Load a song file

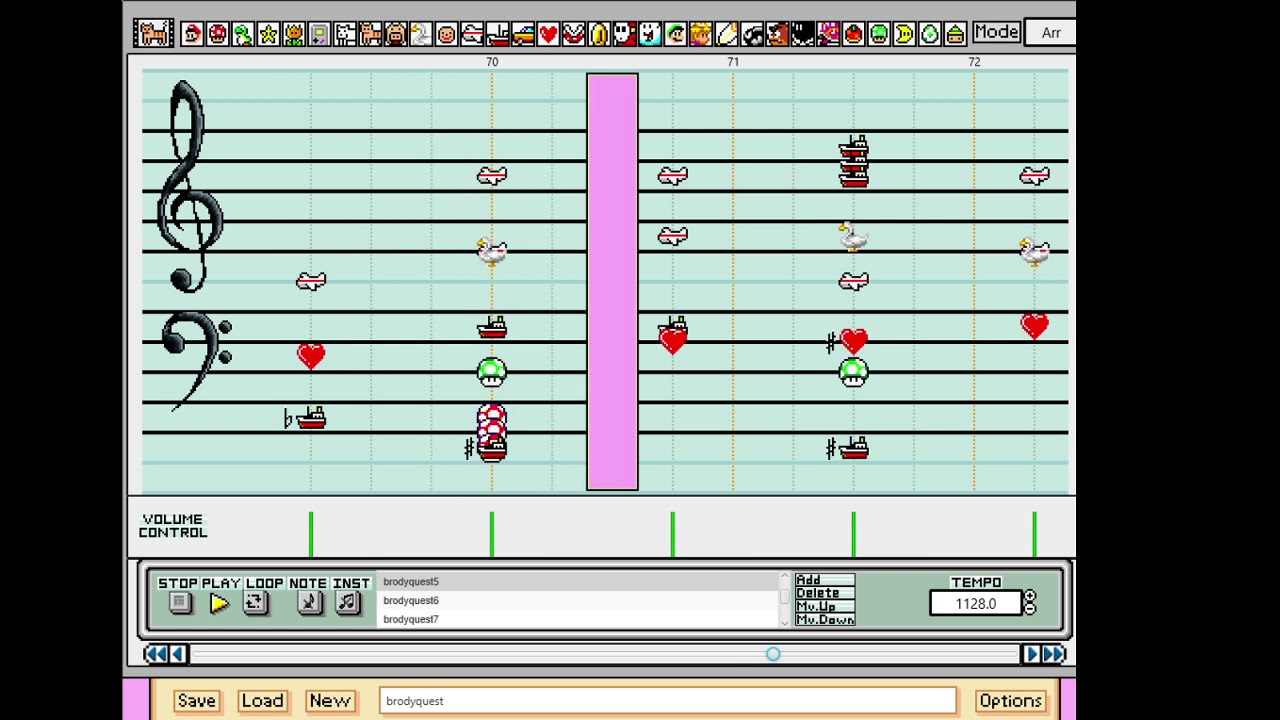(x=262, y=701)
